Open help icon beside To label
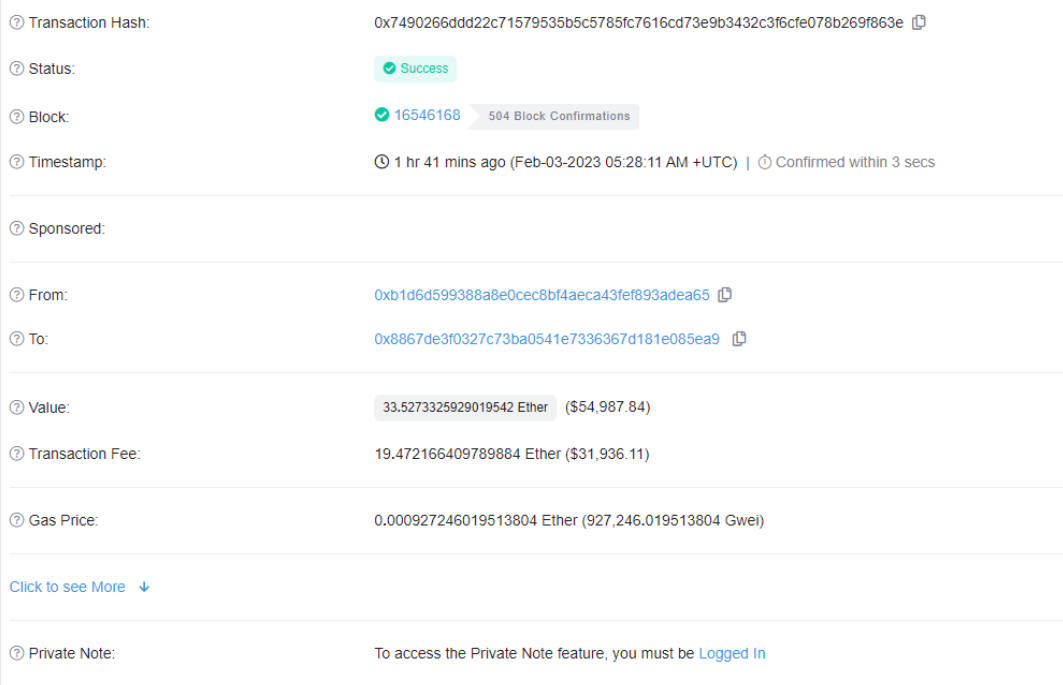The width and height of the screenshot is (1063, 685). coord(17,338)
